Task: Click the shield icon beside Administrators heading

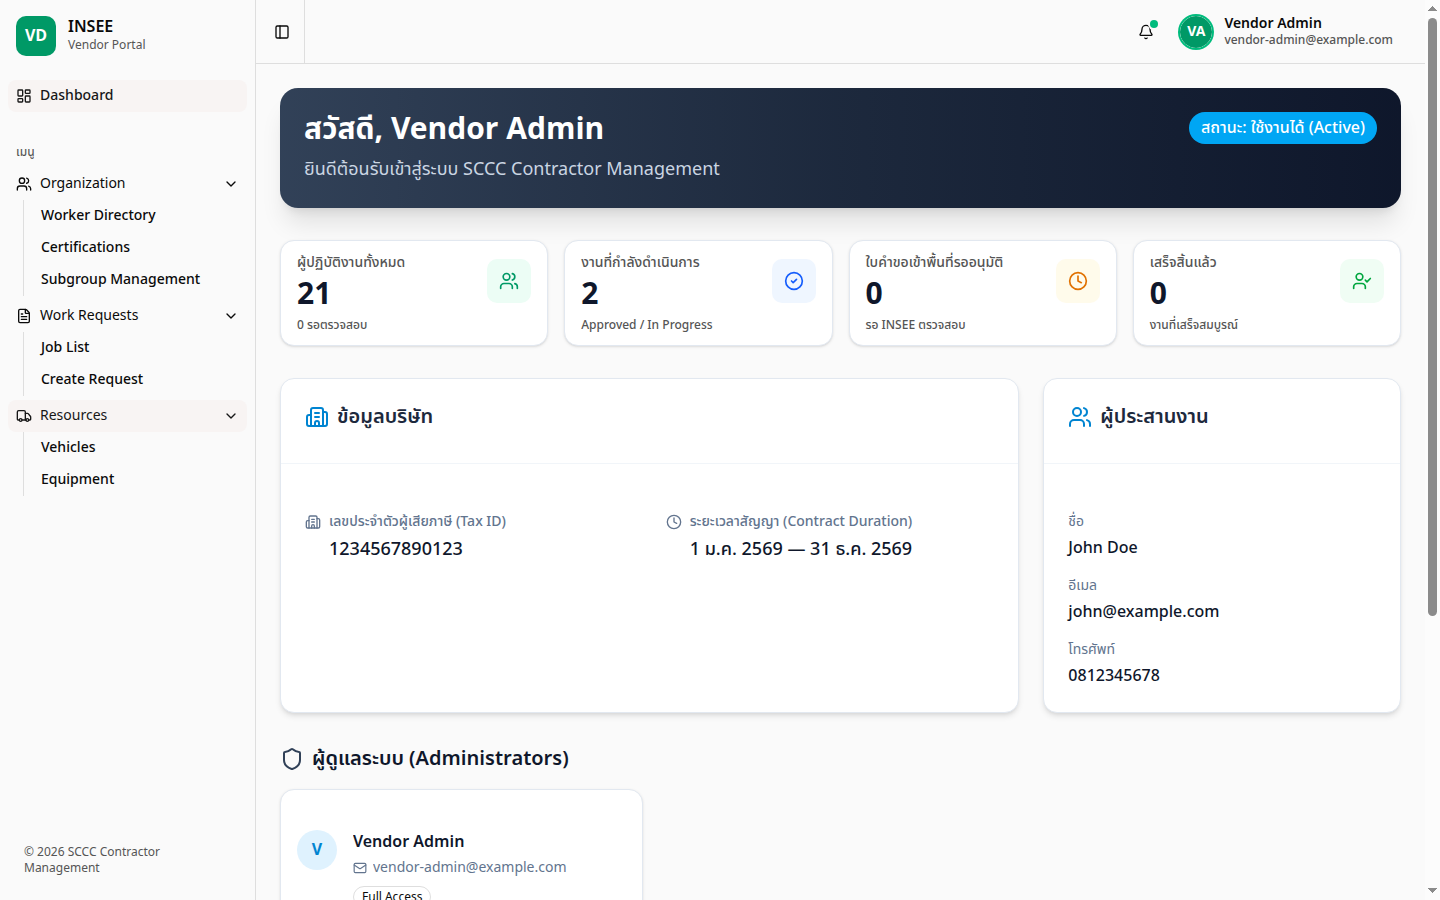Action: [292, 759]
